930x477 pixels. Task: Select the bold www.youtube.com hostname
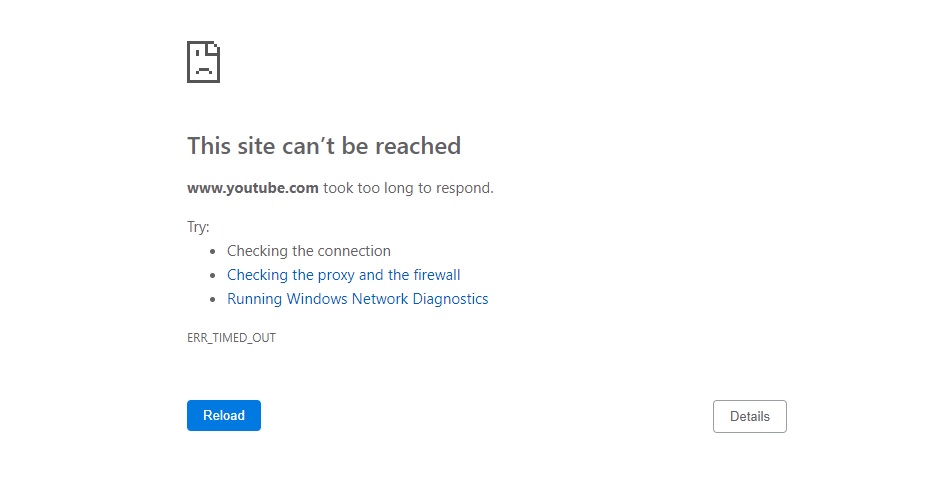[253, 187]
